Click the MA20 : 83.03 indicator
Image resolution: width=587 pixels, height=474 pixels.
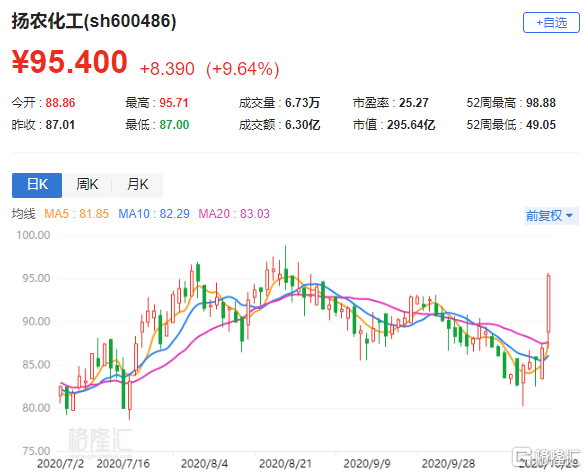click(234, 214)
